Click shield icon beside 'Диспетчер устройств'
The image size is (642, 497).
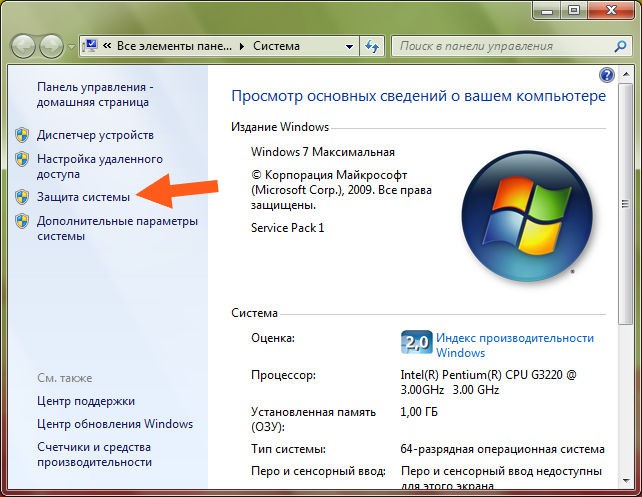(22, 135)
